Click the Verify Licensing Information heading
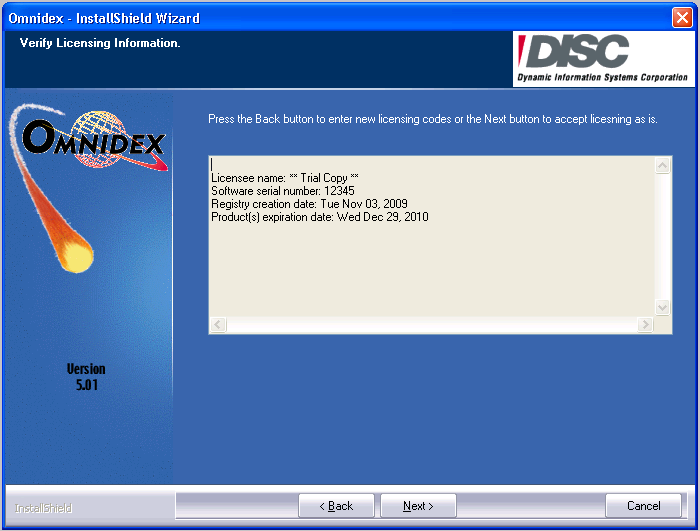 [x=100, y=43]
